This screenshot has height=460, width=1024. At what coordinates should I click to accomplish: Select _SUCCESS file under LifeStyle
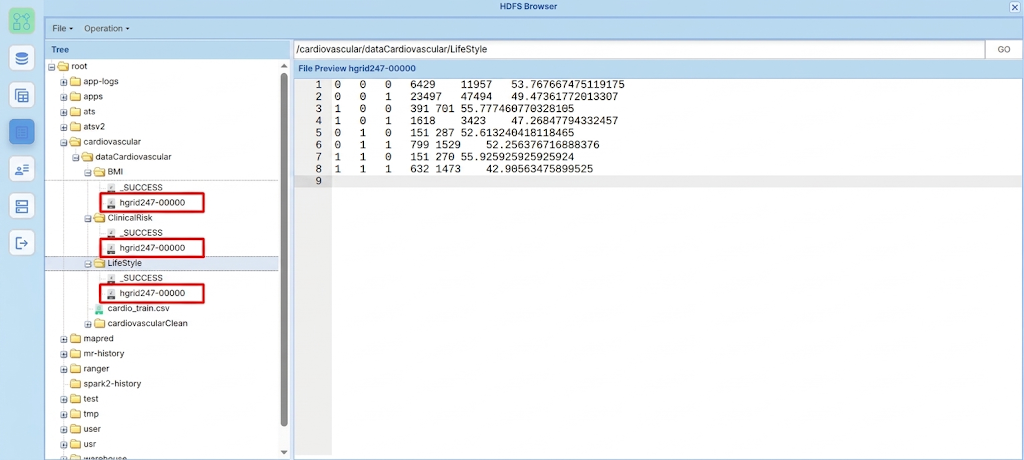point(141,278)
